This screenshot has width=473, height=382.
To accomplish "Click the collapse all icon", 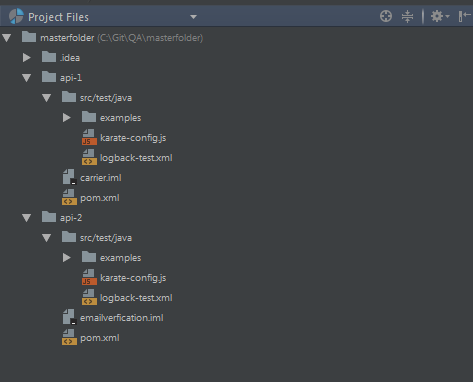I will 407,16.
